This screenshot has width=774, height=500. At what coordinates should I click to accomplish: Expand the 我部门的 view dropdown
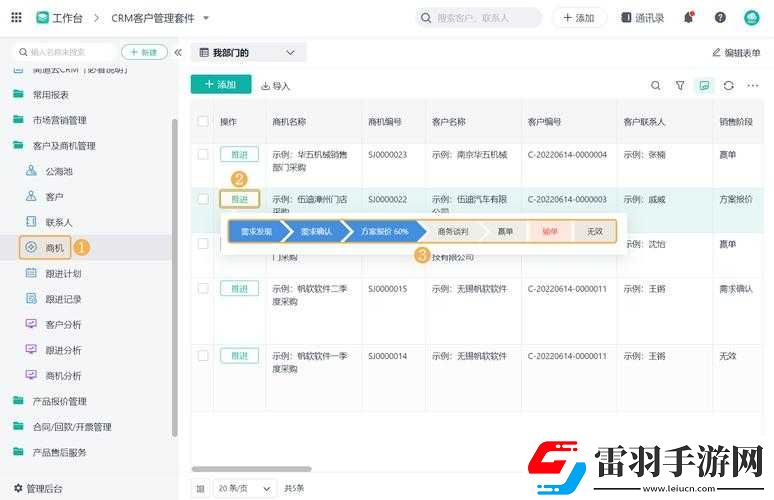tap(290, 53)
